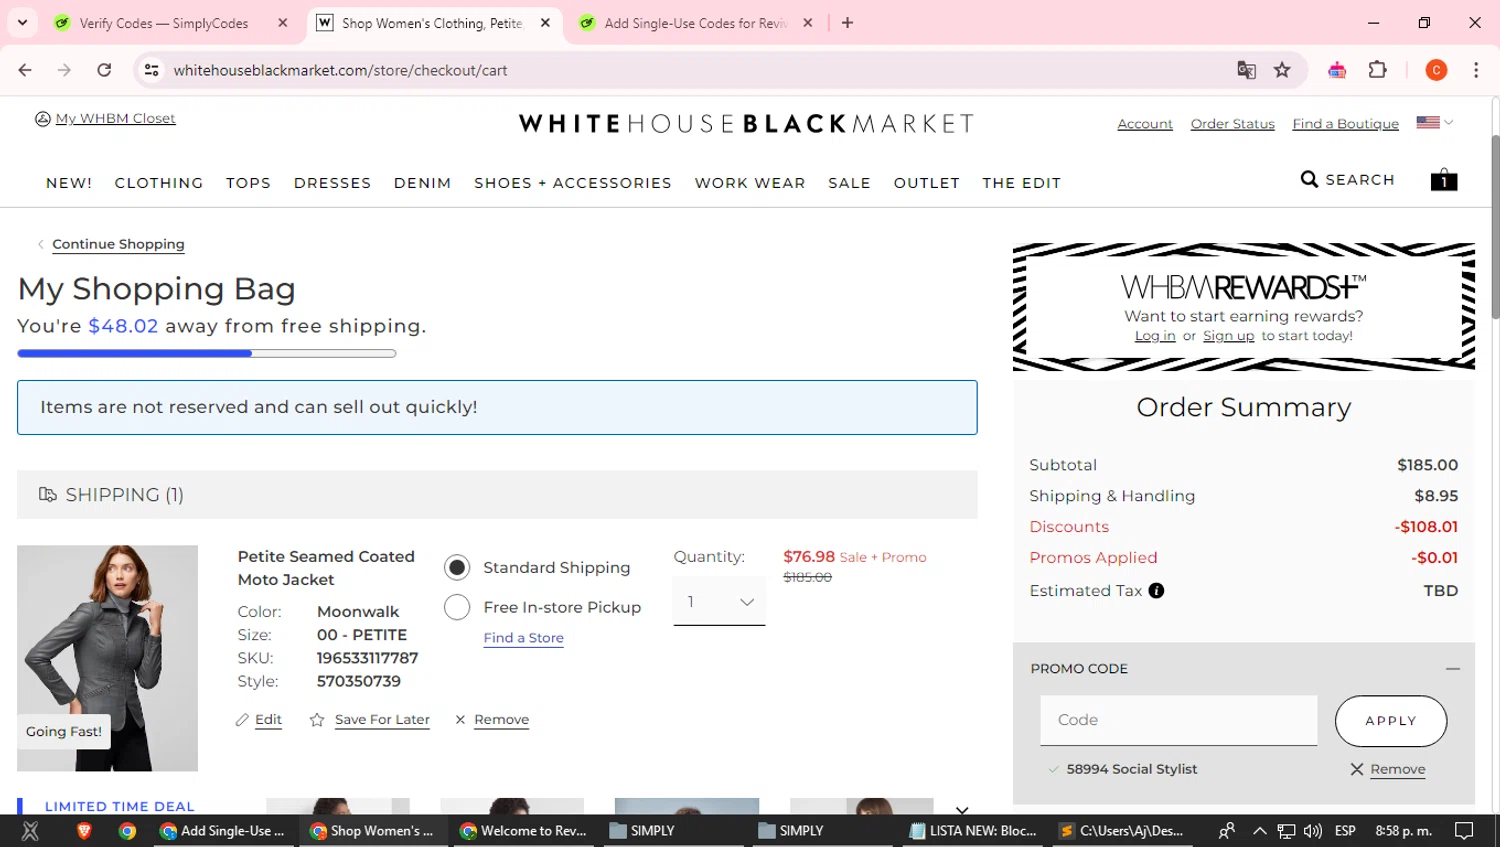Viewport: 1500px width, 847px height.
Task: Click the pink extension icon in toolbar
Action: click(1337, 70)
